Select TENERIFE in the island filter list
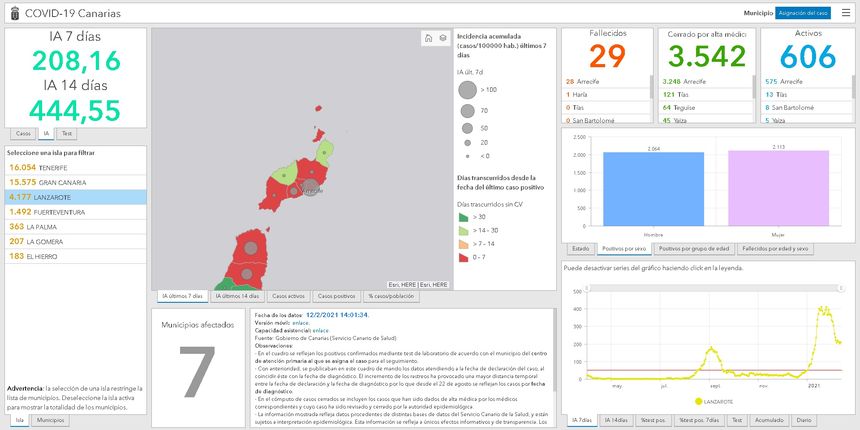 tap(39, 168)
